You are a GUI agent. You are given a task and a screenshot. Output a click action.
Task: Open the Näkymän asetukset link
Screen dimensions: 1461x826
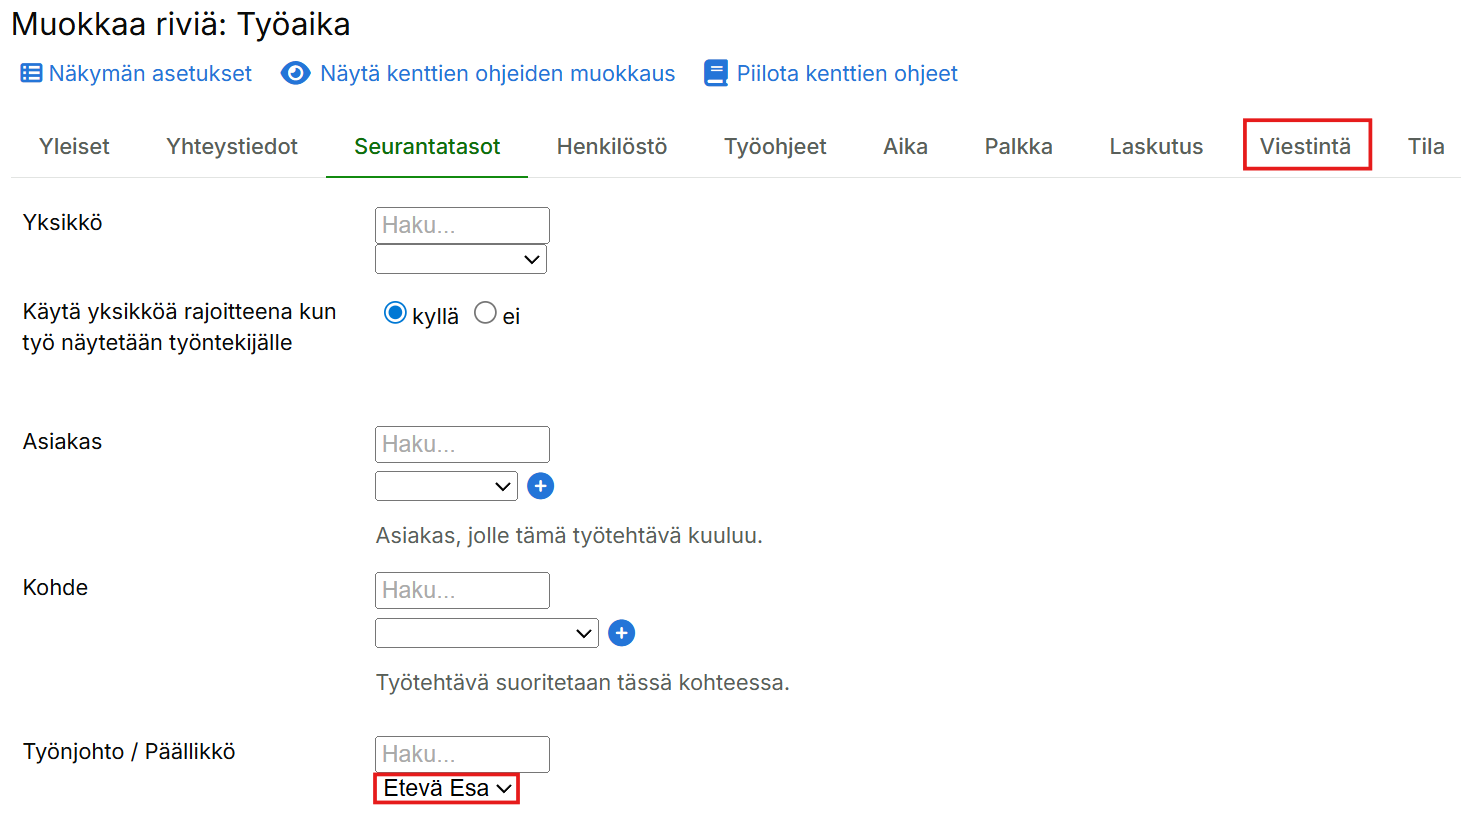[x=150, y=73]
